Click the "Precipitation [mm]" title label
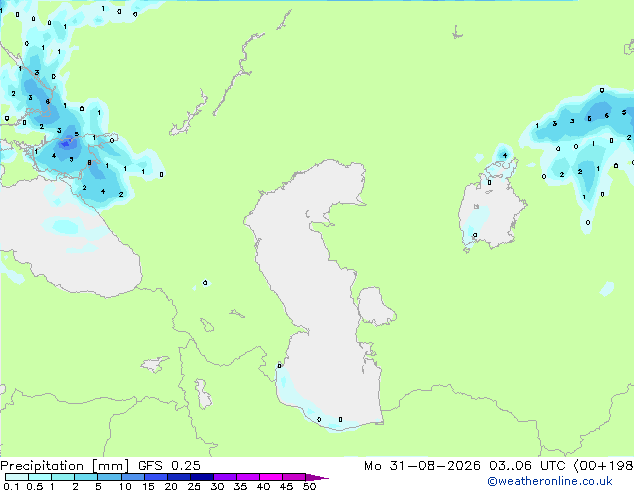This screenshot has height=490, width=634. tap(64, 466)
